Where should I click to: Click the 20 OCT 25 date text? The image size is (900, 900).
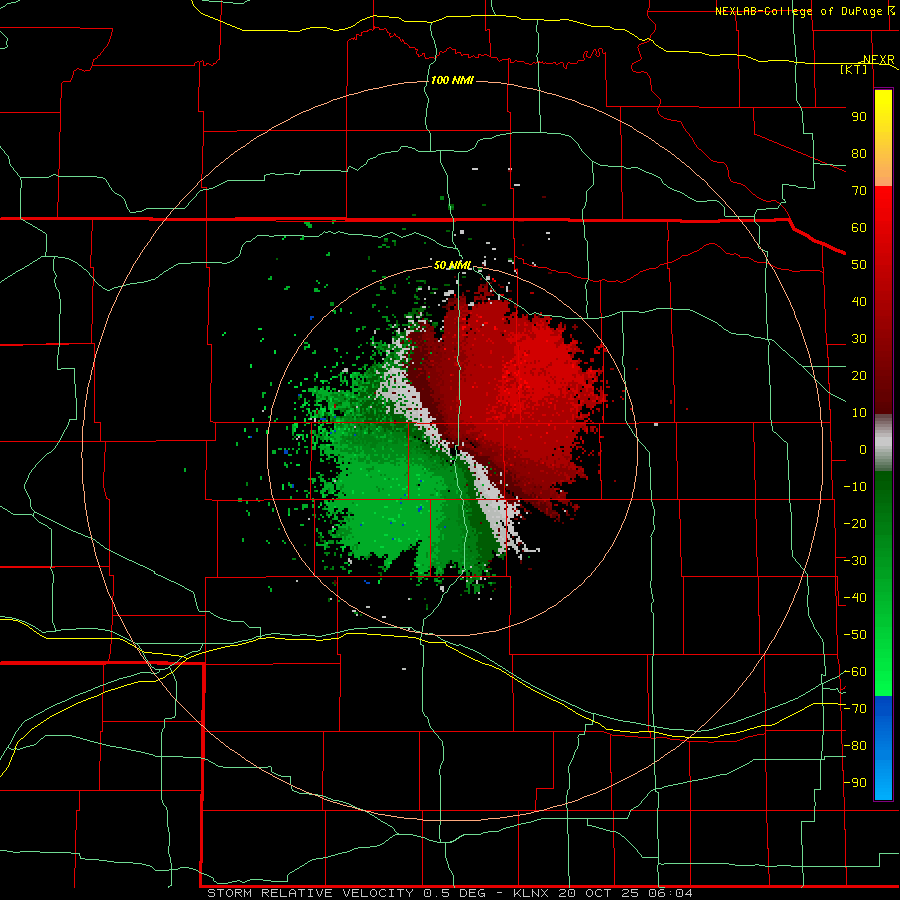(x=600, y=893)
